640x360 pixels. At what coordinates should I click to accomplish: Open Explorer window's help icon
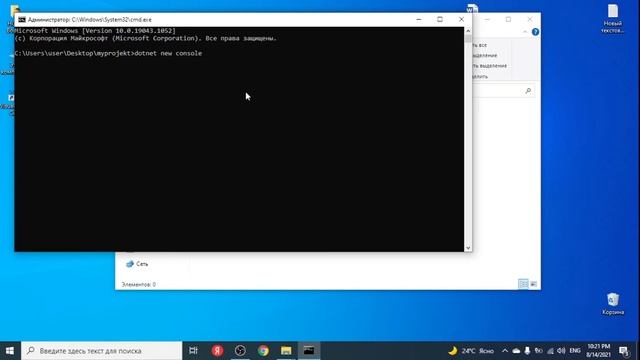(x=535, y=32)
